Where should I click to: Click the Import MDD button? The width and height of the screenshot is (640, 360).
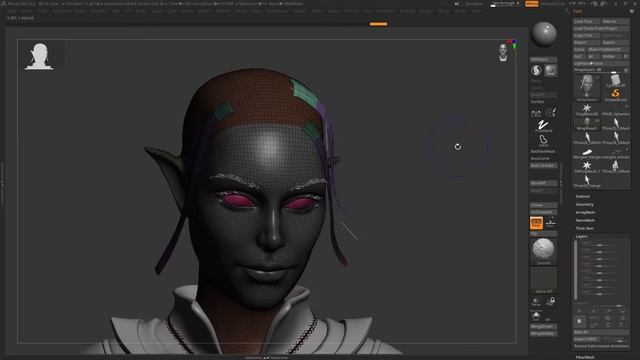587,339
